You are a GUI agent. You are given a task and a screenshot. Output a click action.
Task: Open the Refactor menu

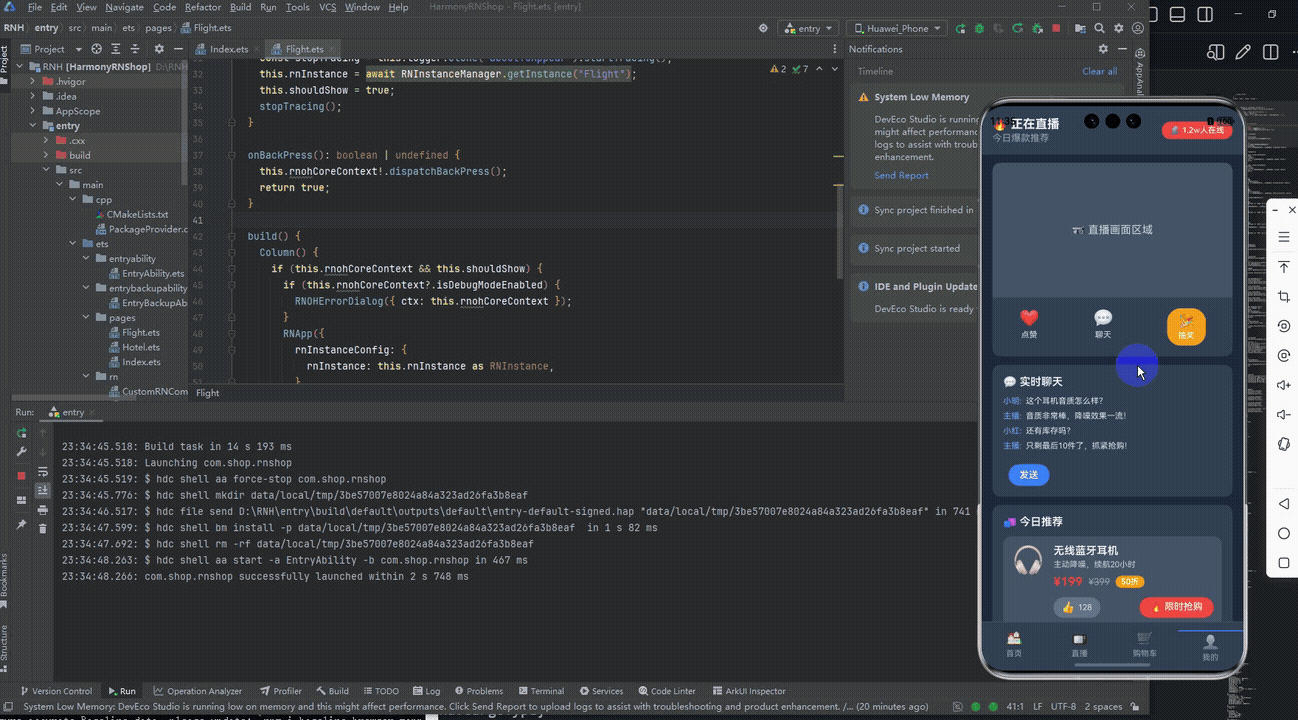tap(203, 7)
